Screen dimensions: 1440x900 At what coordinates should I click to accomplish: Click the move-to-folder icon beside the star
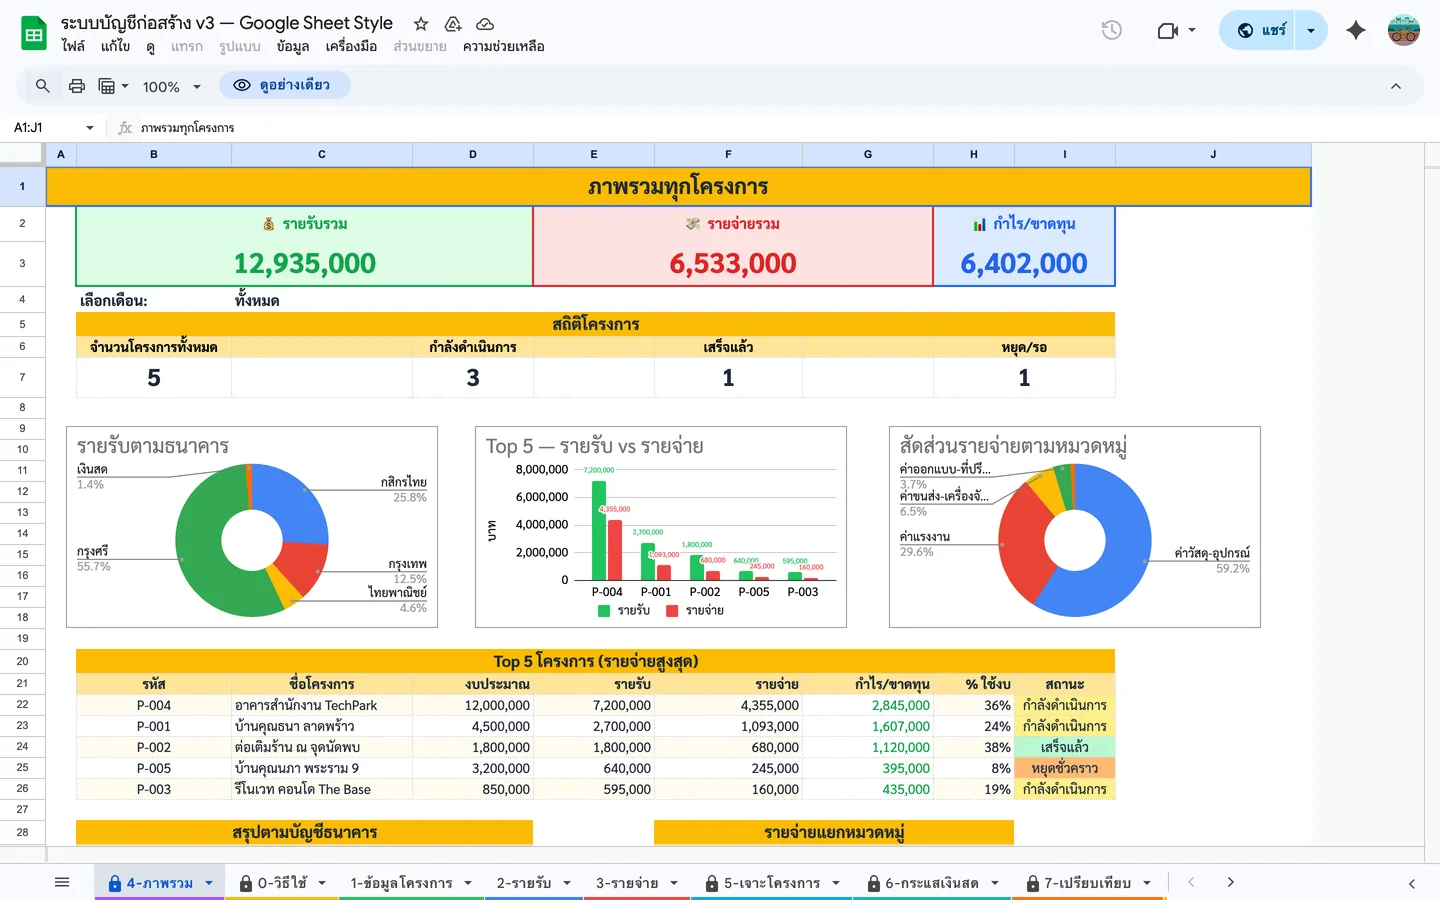[x=453, y=23]
